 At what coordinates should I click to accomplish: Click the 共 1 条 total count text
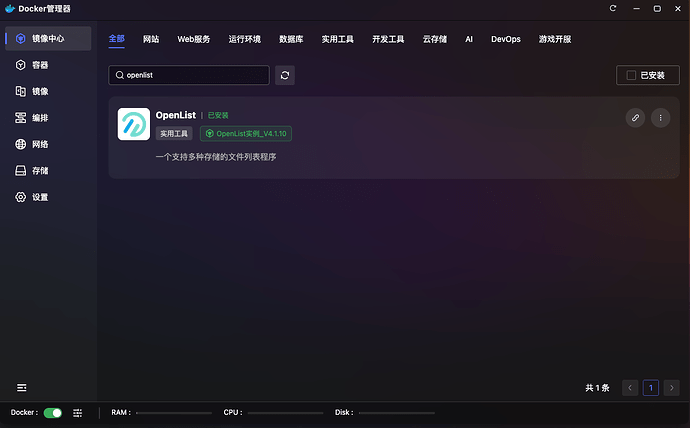(x=597, y=388)
